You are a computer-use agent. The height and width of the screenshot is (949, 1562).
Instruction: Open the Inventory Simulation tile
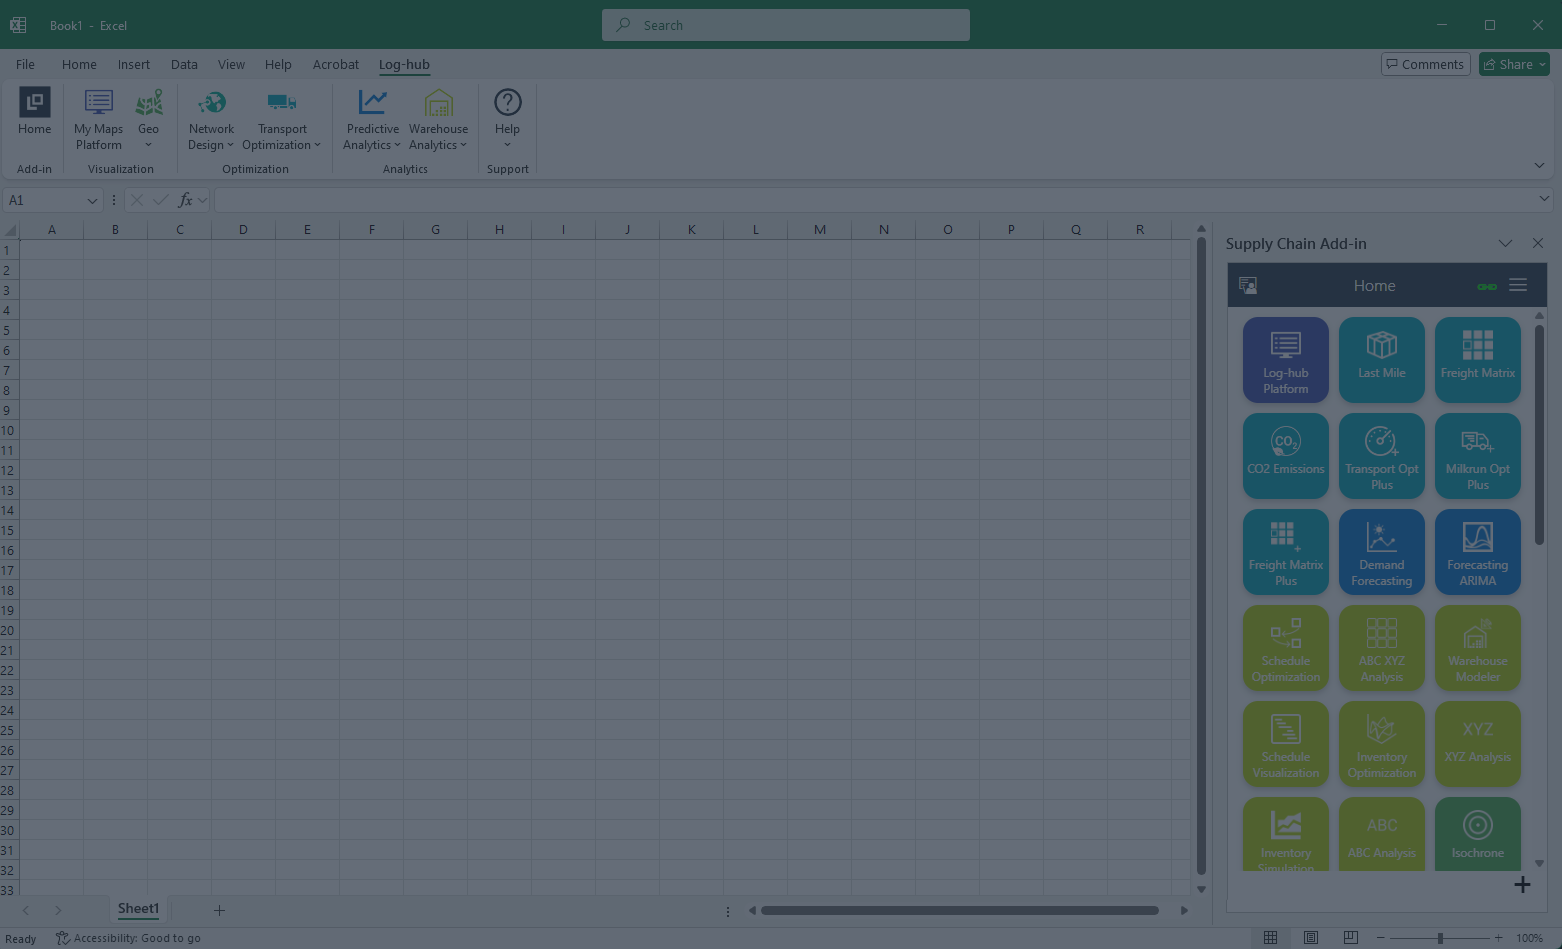pyautogui.click(x=1286, y=834)
